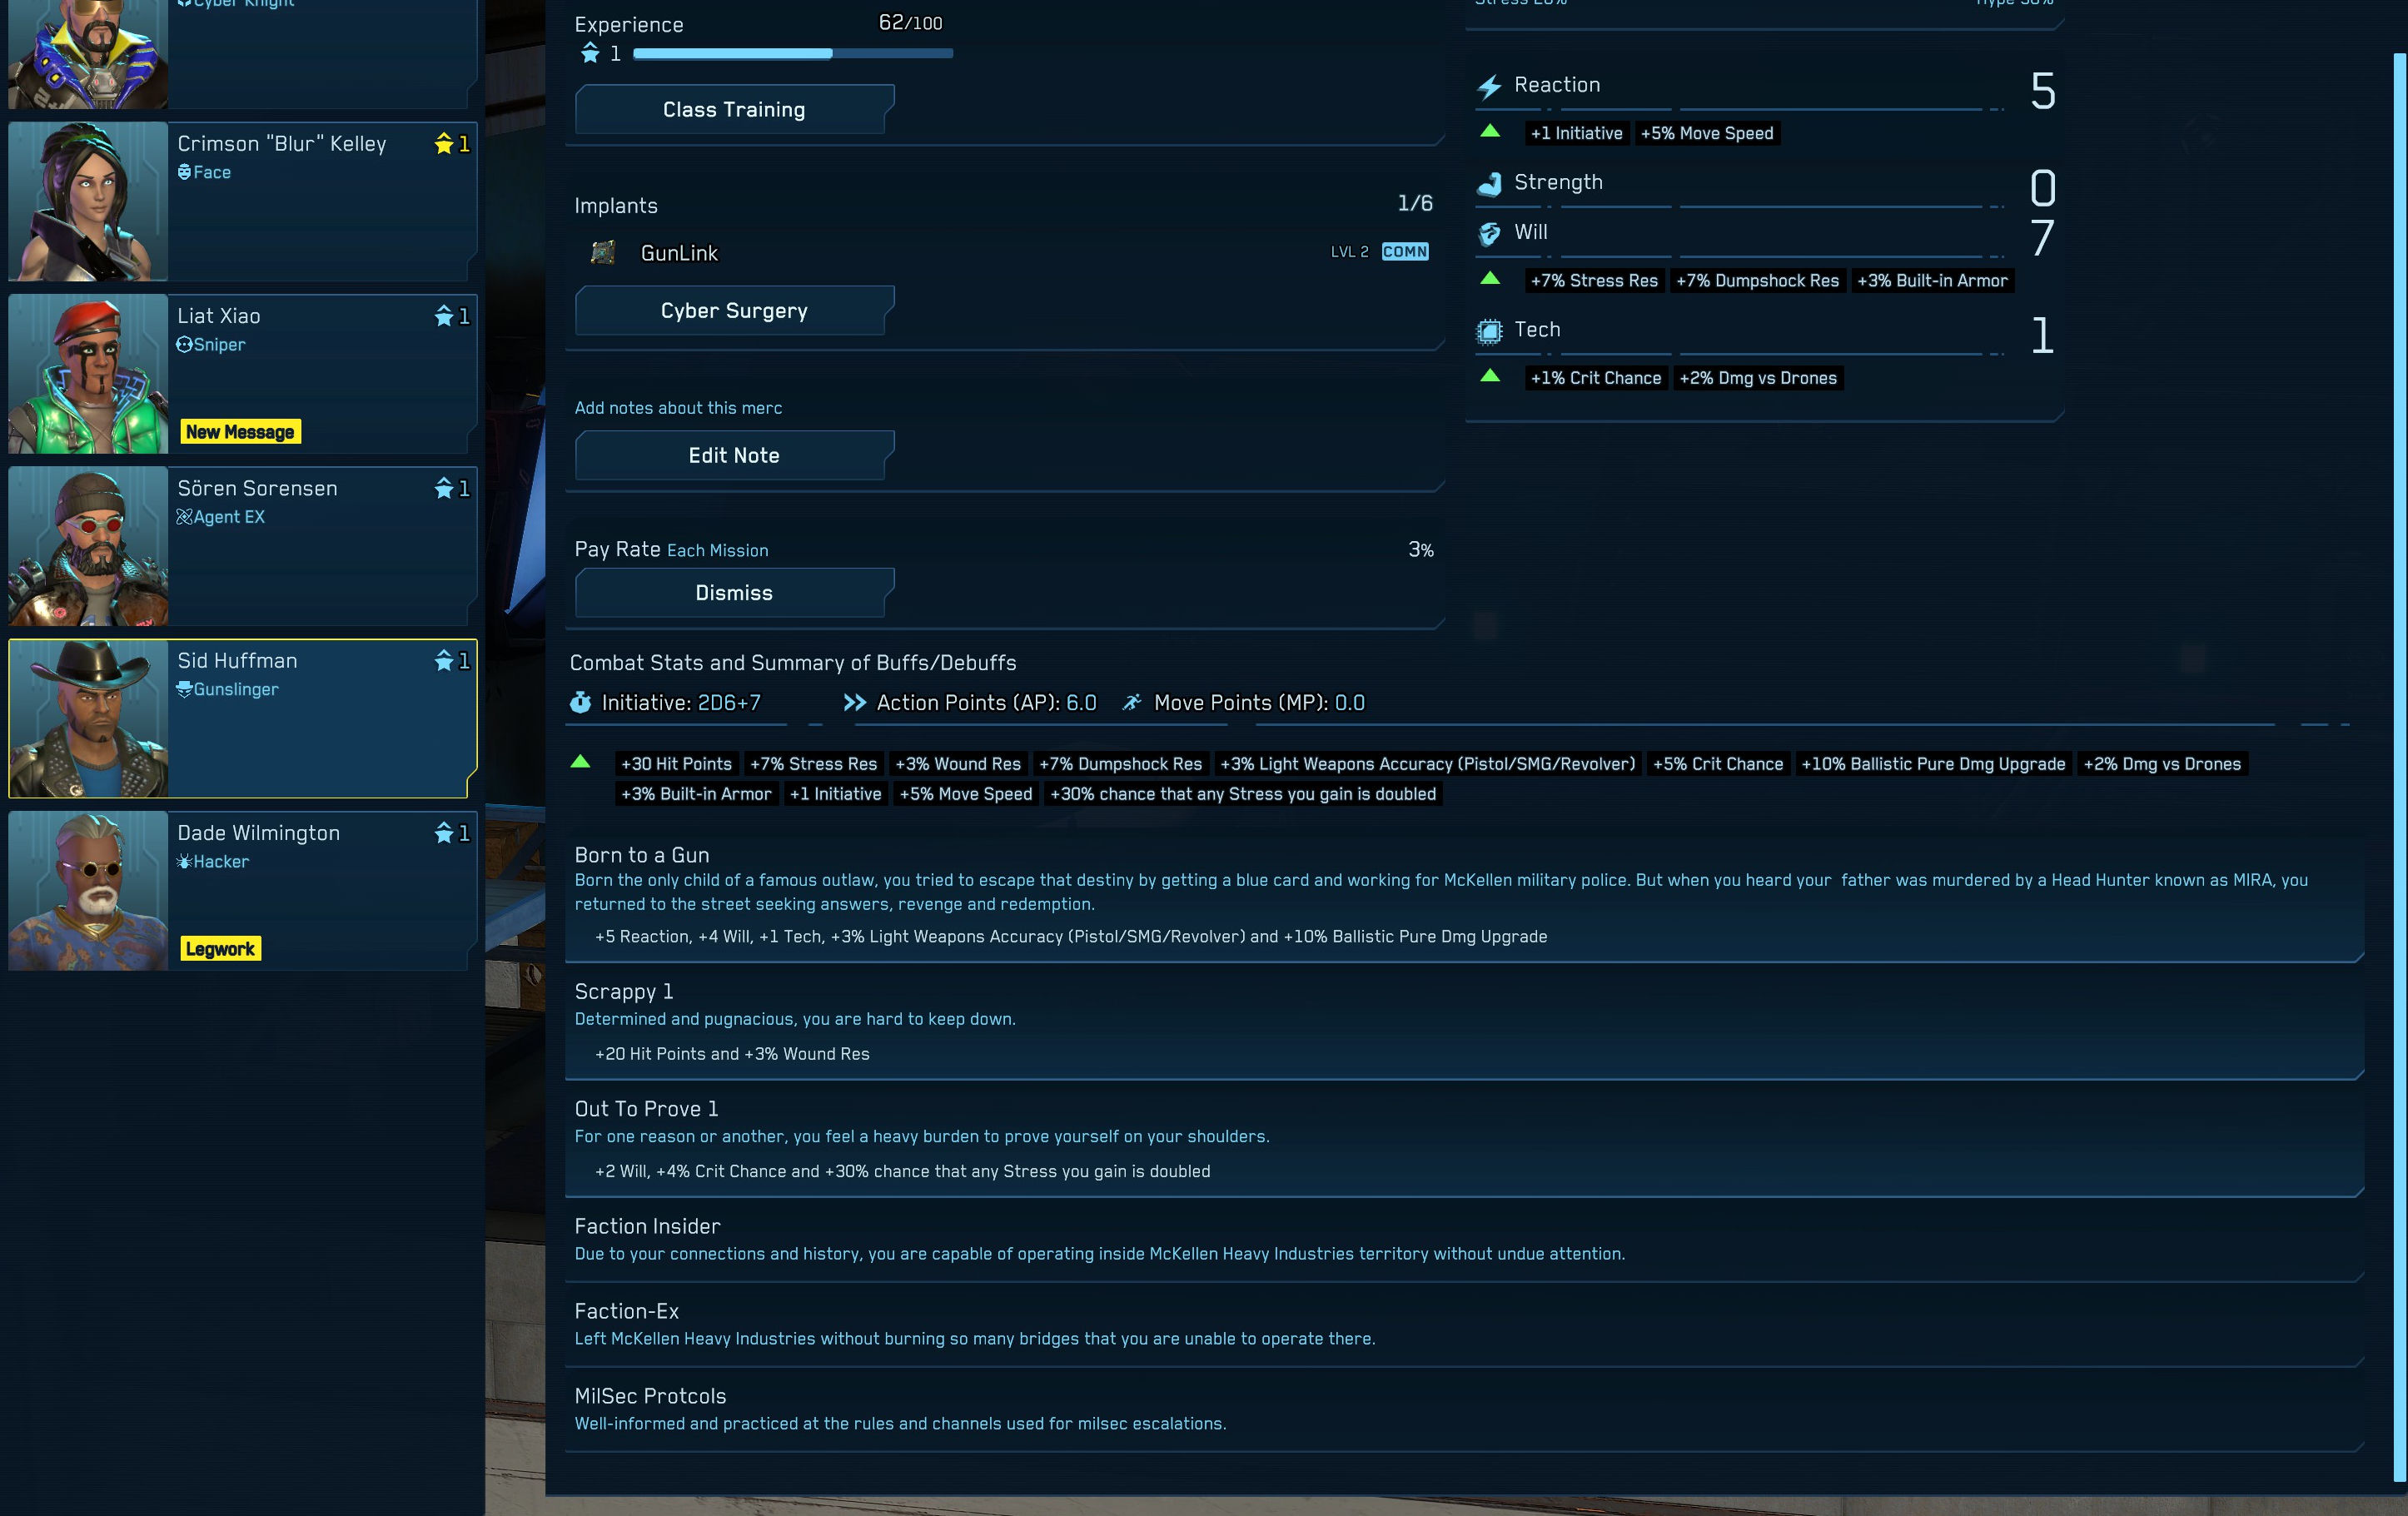Click the Move Points running icon
The image size is (2408, 1516).
pyautogui.click(x=1131, y=703)
